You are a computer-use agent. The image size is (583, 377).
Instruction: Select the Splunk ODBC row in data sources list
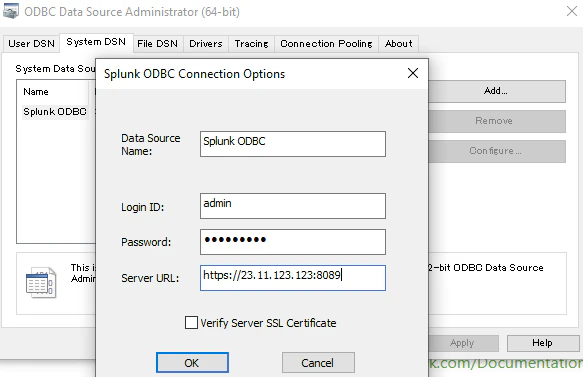click(x=55, y=112)
